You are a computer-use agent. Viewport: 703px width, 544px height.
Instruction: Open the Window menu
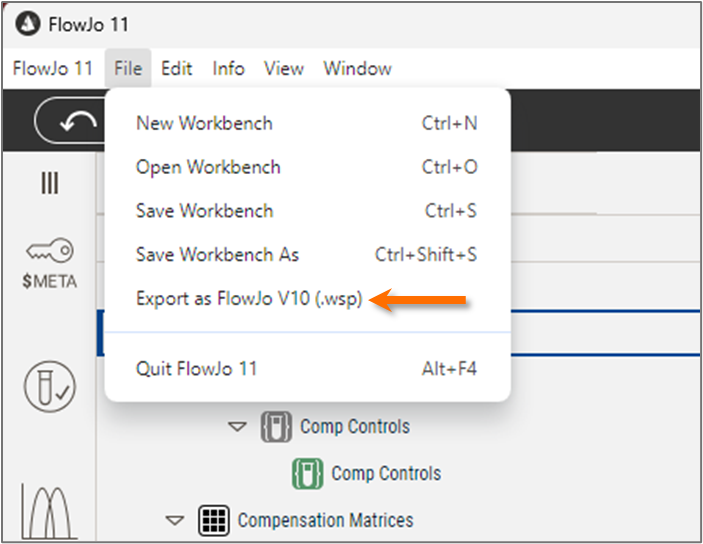357,69
